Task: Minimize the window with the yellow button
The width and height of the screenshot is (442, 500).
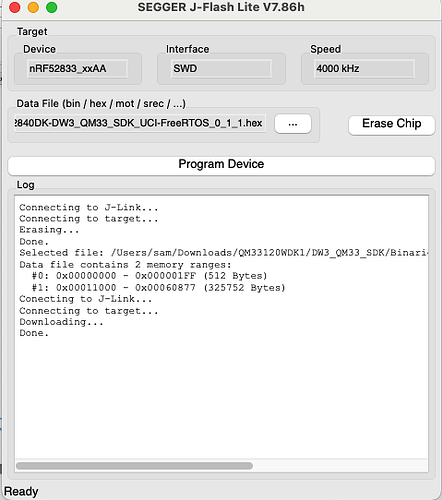Action: click(33, 7)
